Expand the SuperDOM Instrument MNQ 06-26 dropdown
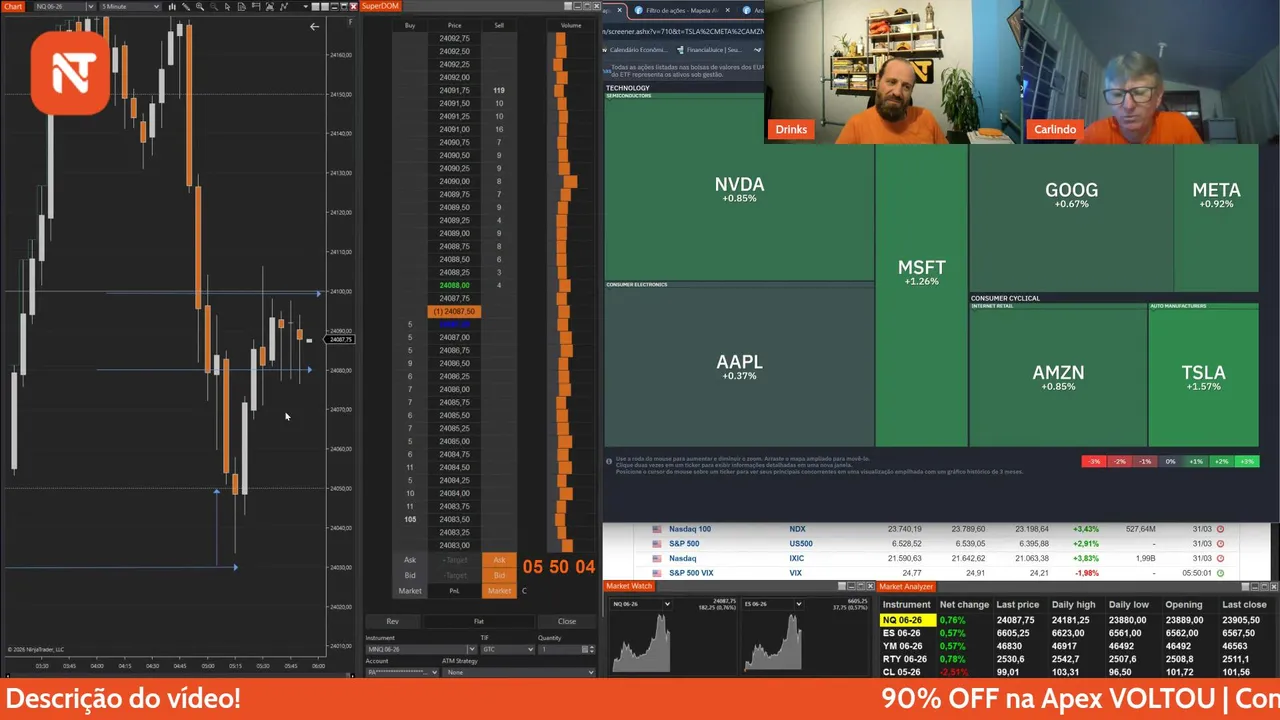 pos(472,649)
